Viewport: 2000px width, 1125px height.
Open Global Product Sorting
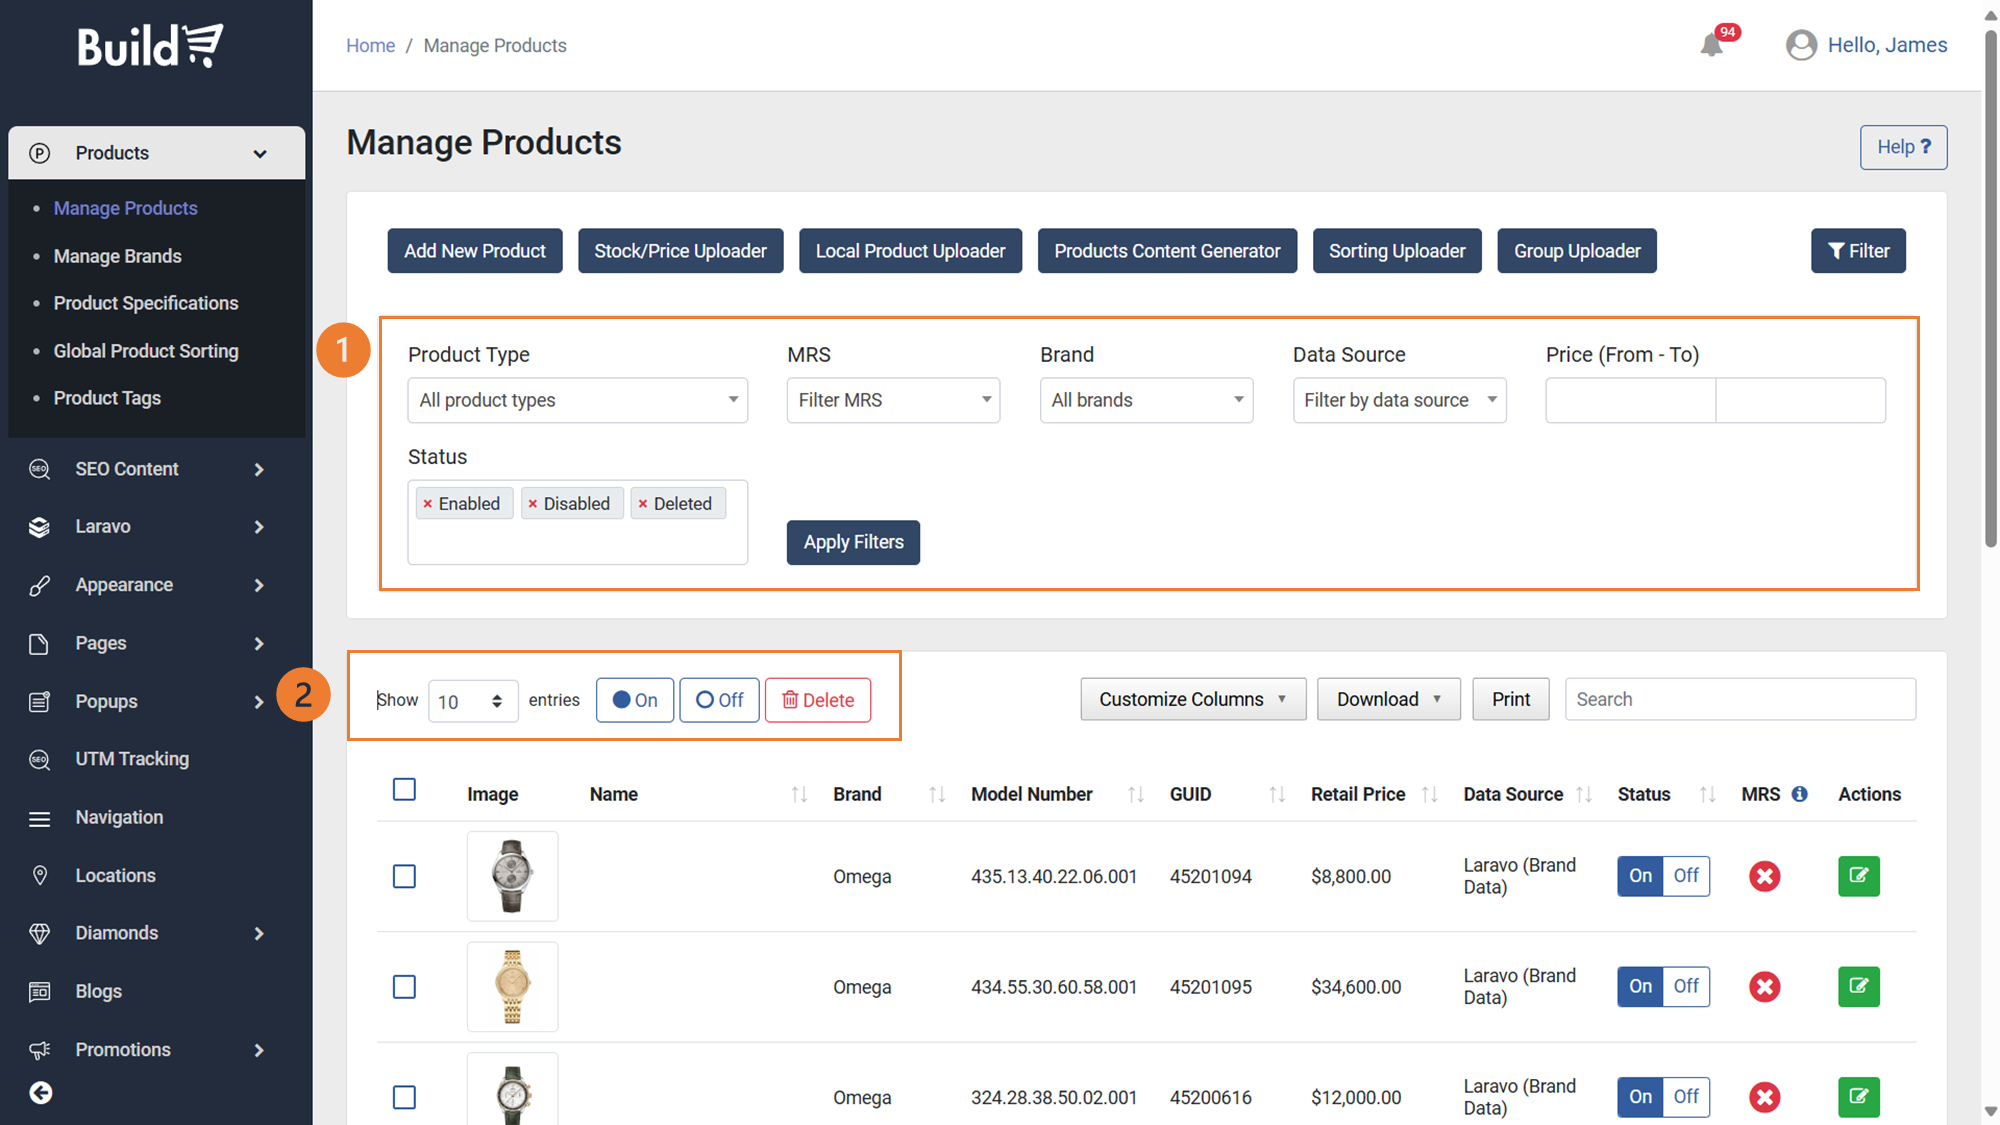[x=146, y=351]
